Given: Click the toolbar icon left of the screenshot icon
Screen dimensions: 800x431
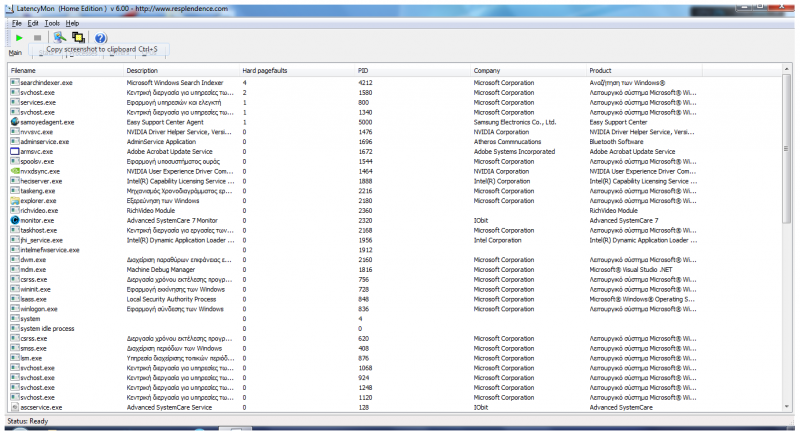Looking at the screenshot, I should pyautogui.click(x=60, y=37).
